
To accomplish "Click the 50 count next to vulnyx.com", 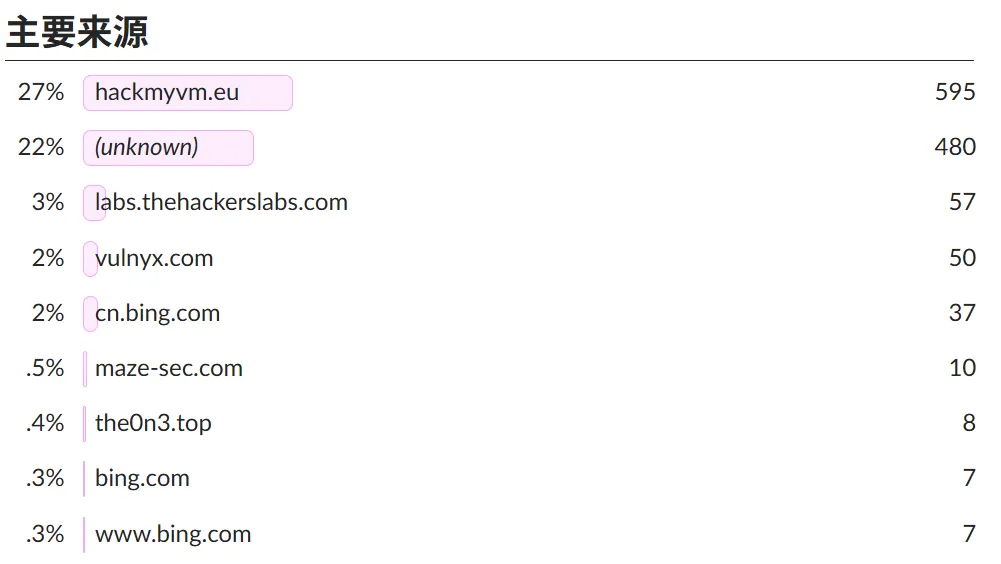I will click(x=962, y=259).
